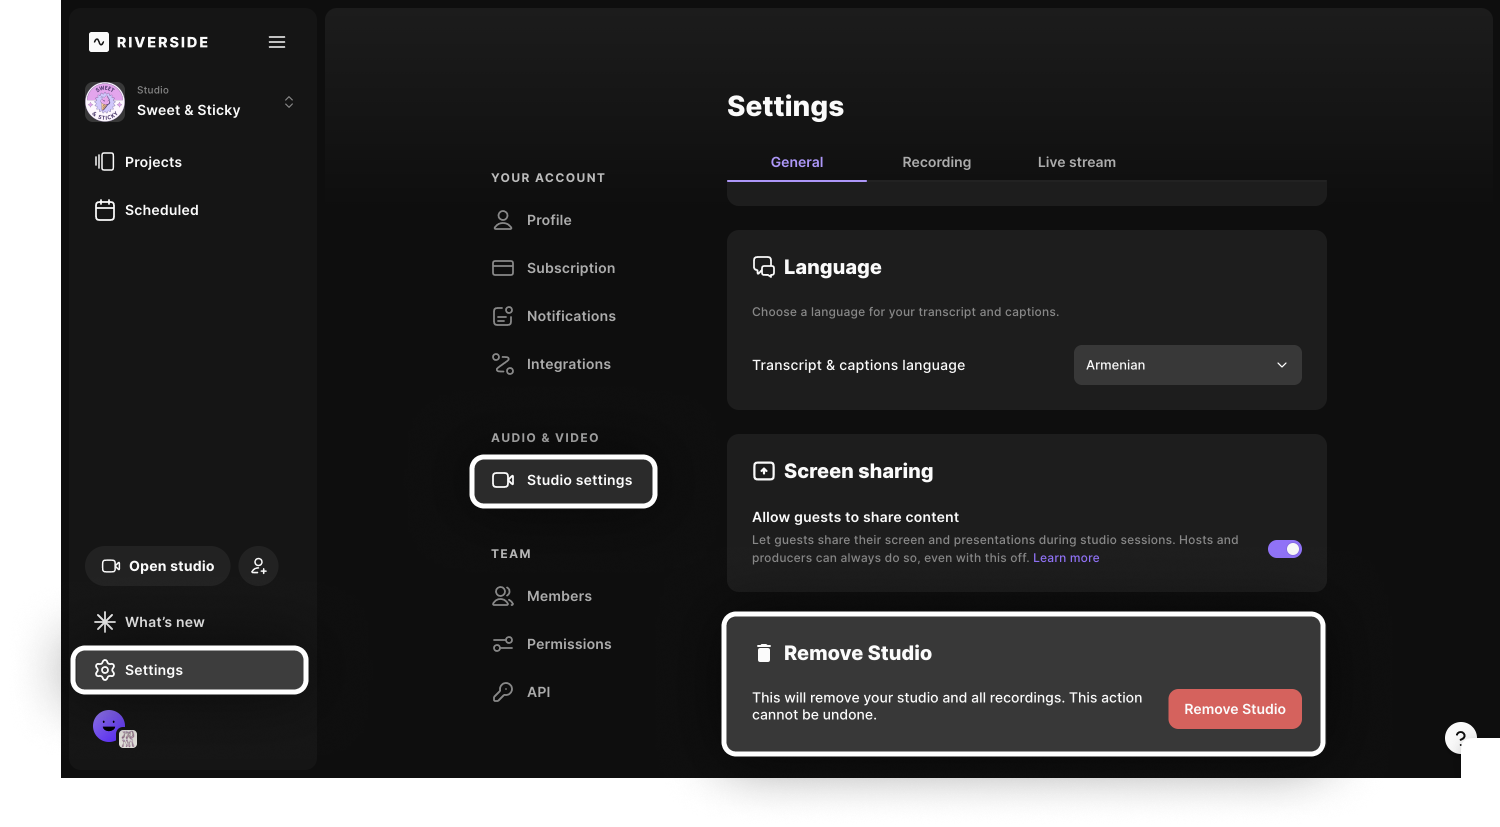Disable Allow guests to share content toggle
Screen dimensions: 1500x827
[x=1284, y=549]
